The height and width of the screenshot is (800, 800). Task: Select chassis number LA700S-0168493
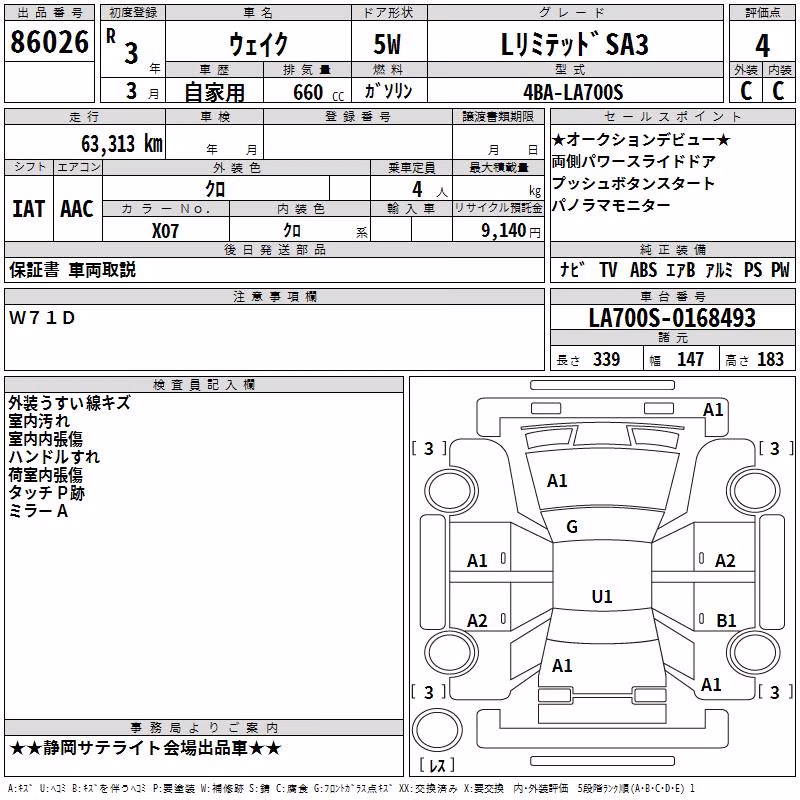coord(672,317)
